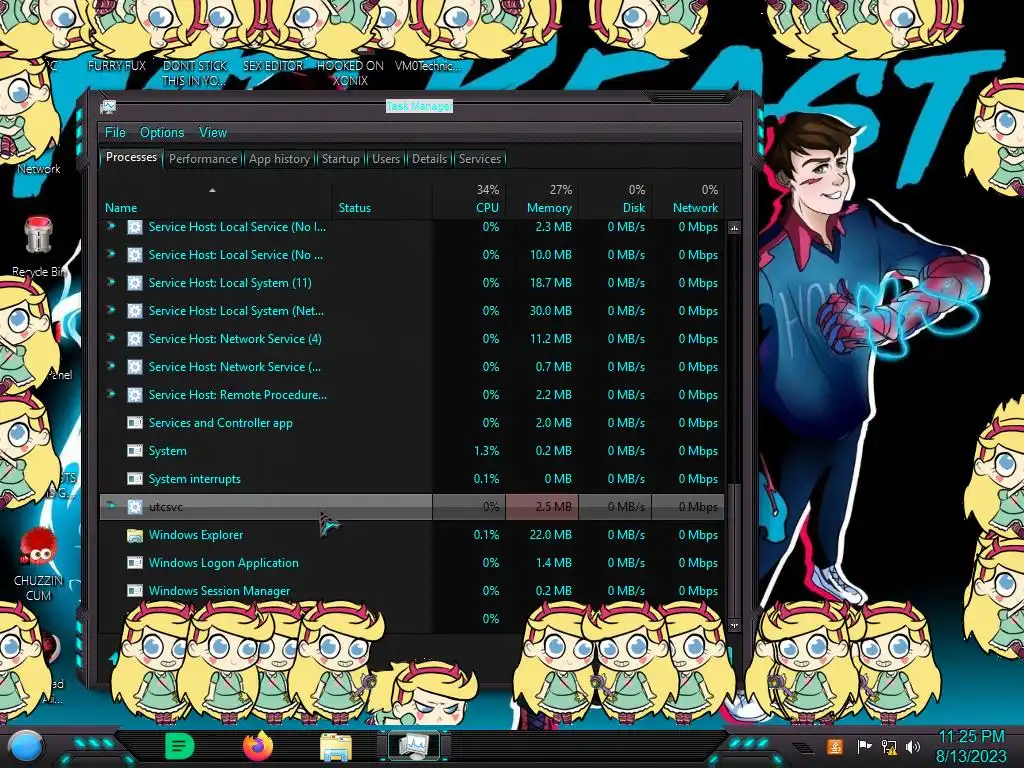
Task: Open the File menu
Action: (x=115, y=133)
